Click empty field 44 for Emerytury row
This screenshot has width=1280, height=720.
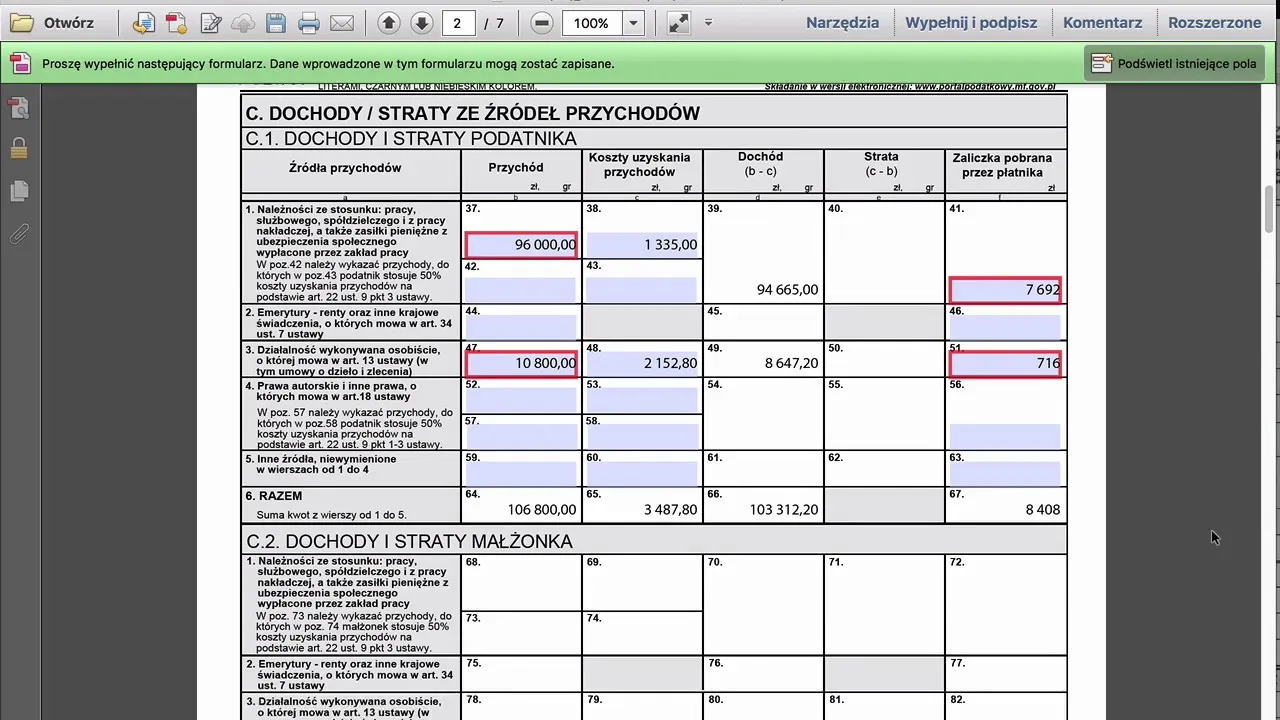[520, 326]
